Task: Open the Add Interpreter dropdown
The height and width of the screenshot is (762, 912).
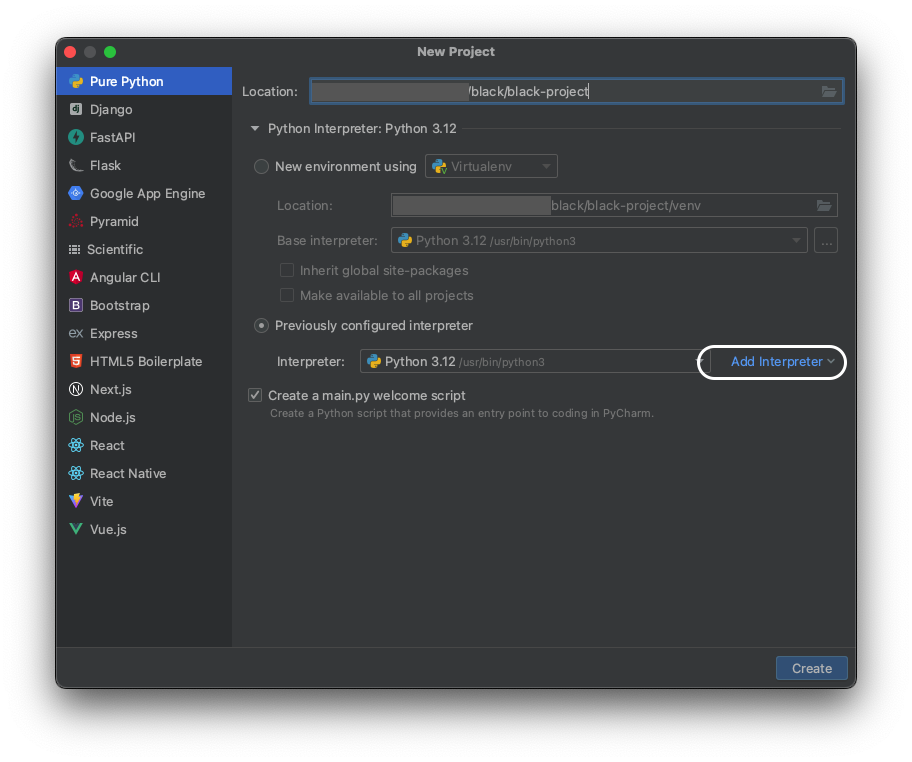Action: point(782,362)
